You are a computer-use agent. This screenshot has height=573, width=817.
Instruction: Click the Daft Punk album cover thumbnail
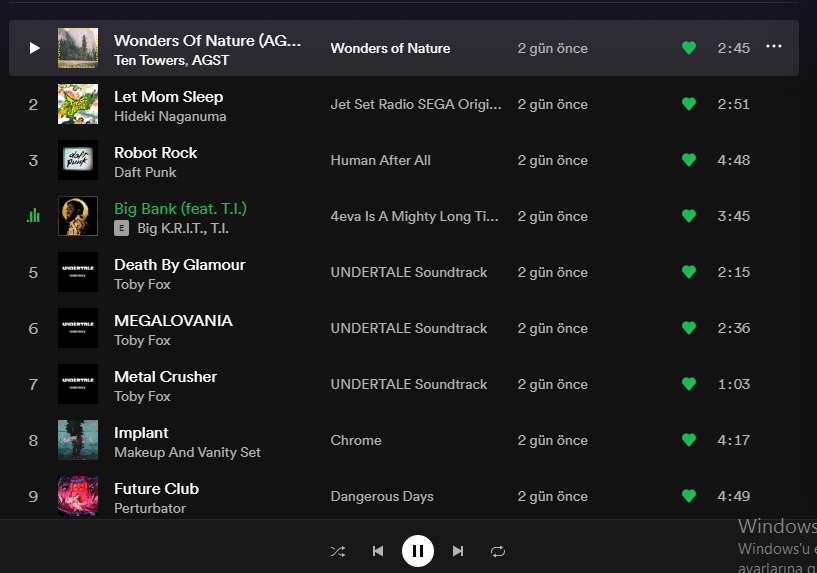tap(78, 160)
